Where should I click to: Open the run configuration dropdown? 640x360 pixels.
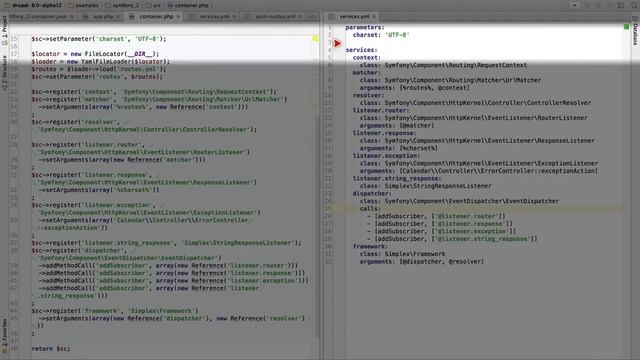pyautogui.click(x=574, y=5)
